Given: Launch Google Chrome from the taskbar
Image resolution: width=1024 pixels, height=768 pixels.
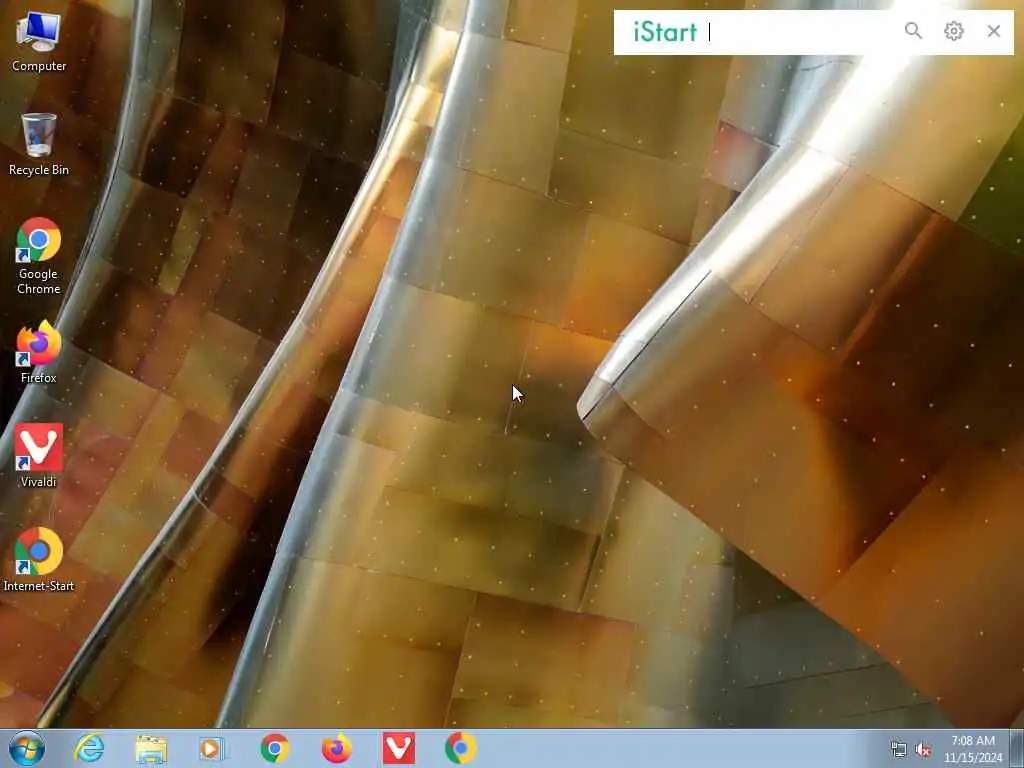Looking at the screenshot, I should [x=274, y=748].
